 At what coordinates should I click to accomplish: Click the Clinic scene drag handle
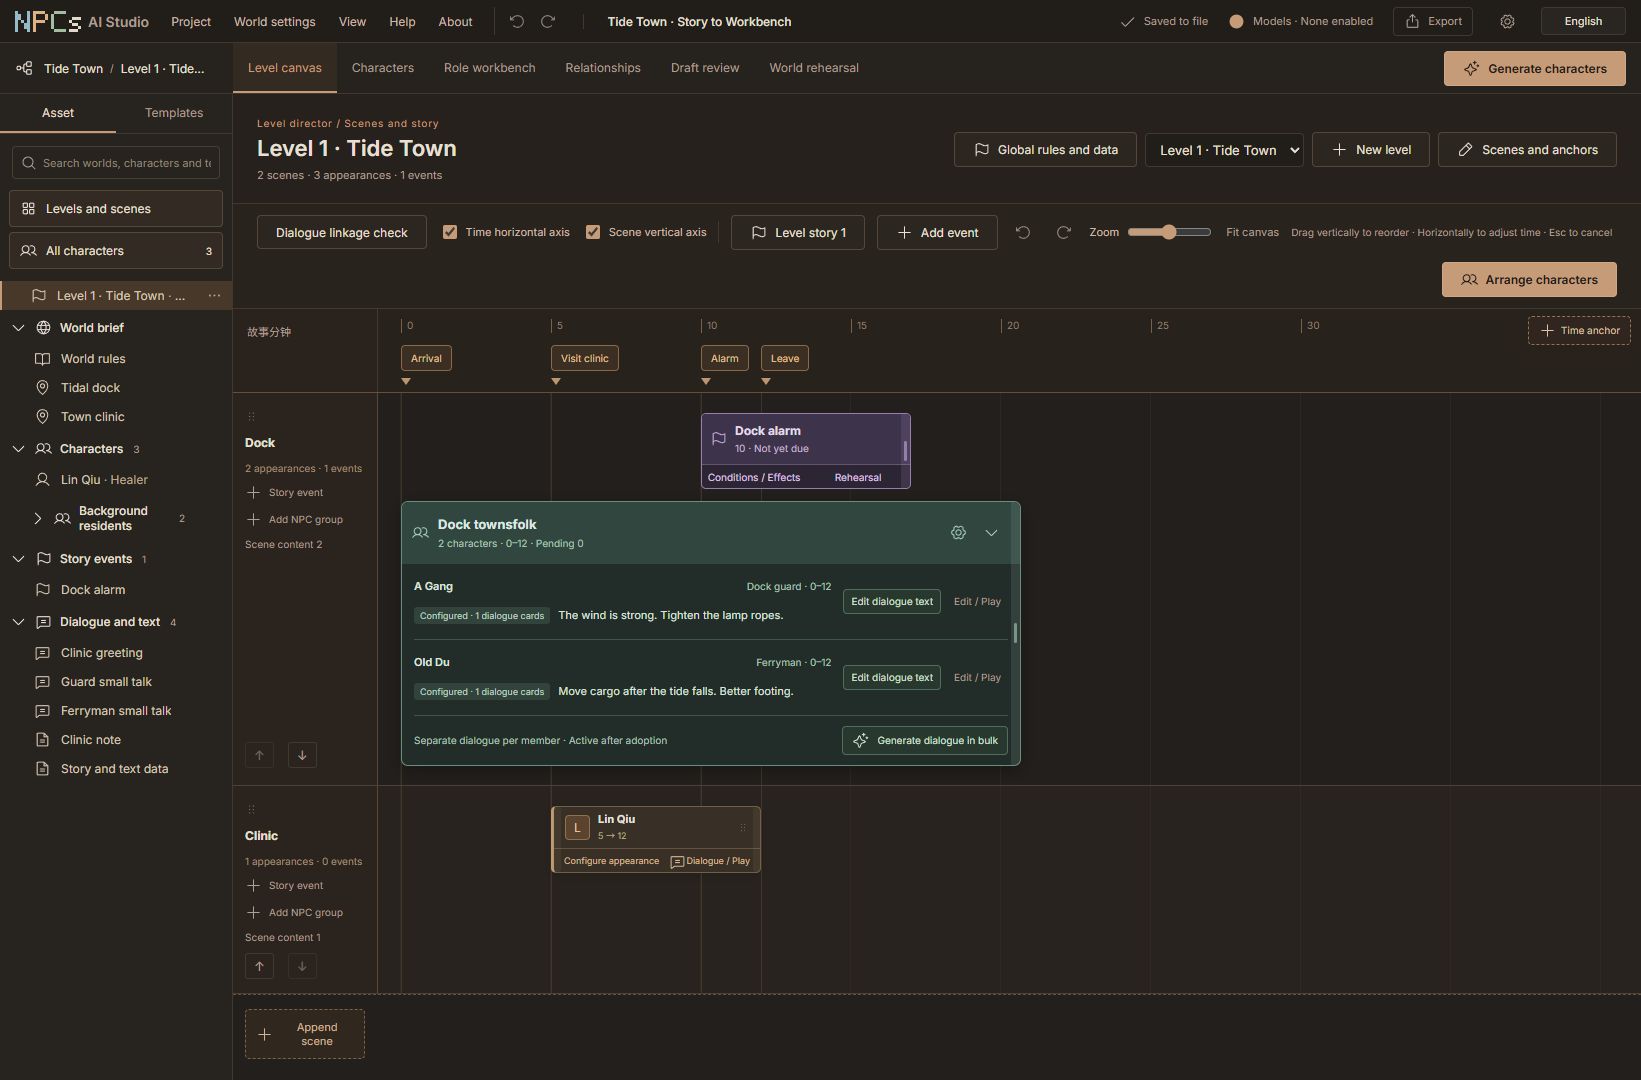click(x=251, y=809)
